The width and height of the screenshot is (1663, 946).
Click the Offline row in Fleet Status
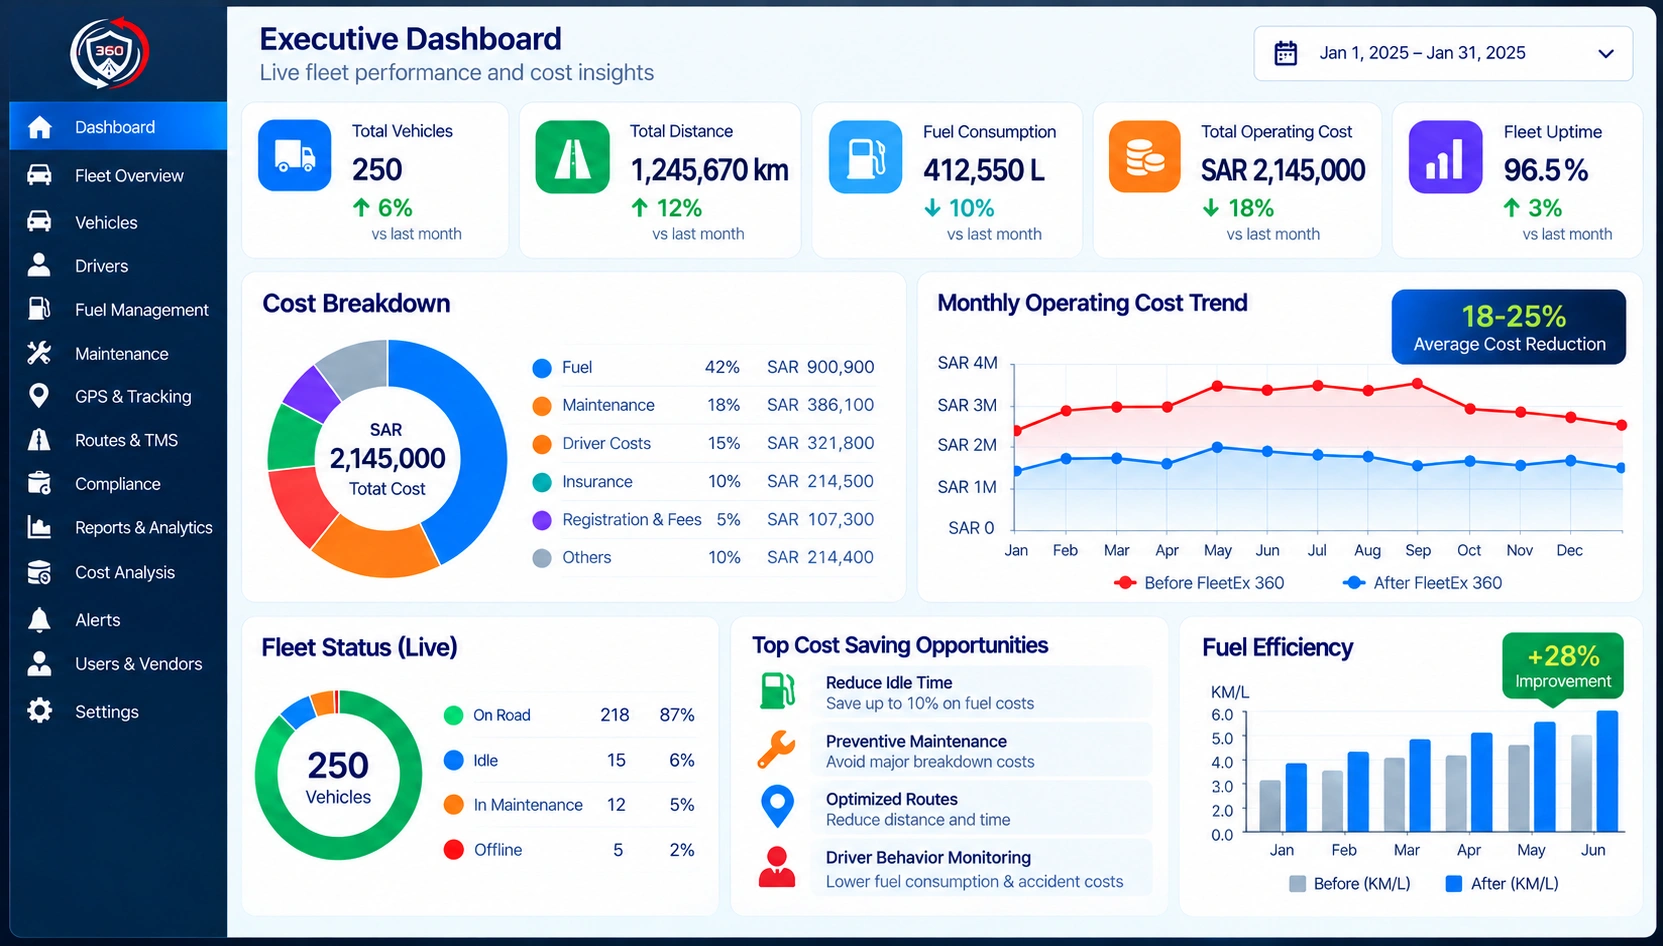coord(569,850)
